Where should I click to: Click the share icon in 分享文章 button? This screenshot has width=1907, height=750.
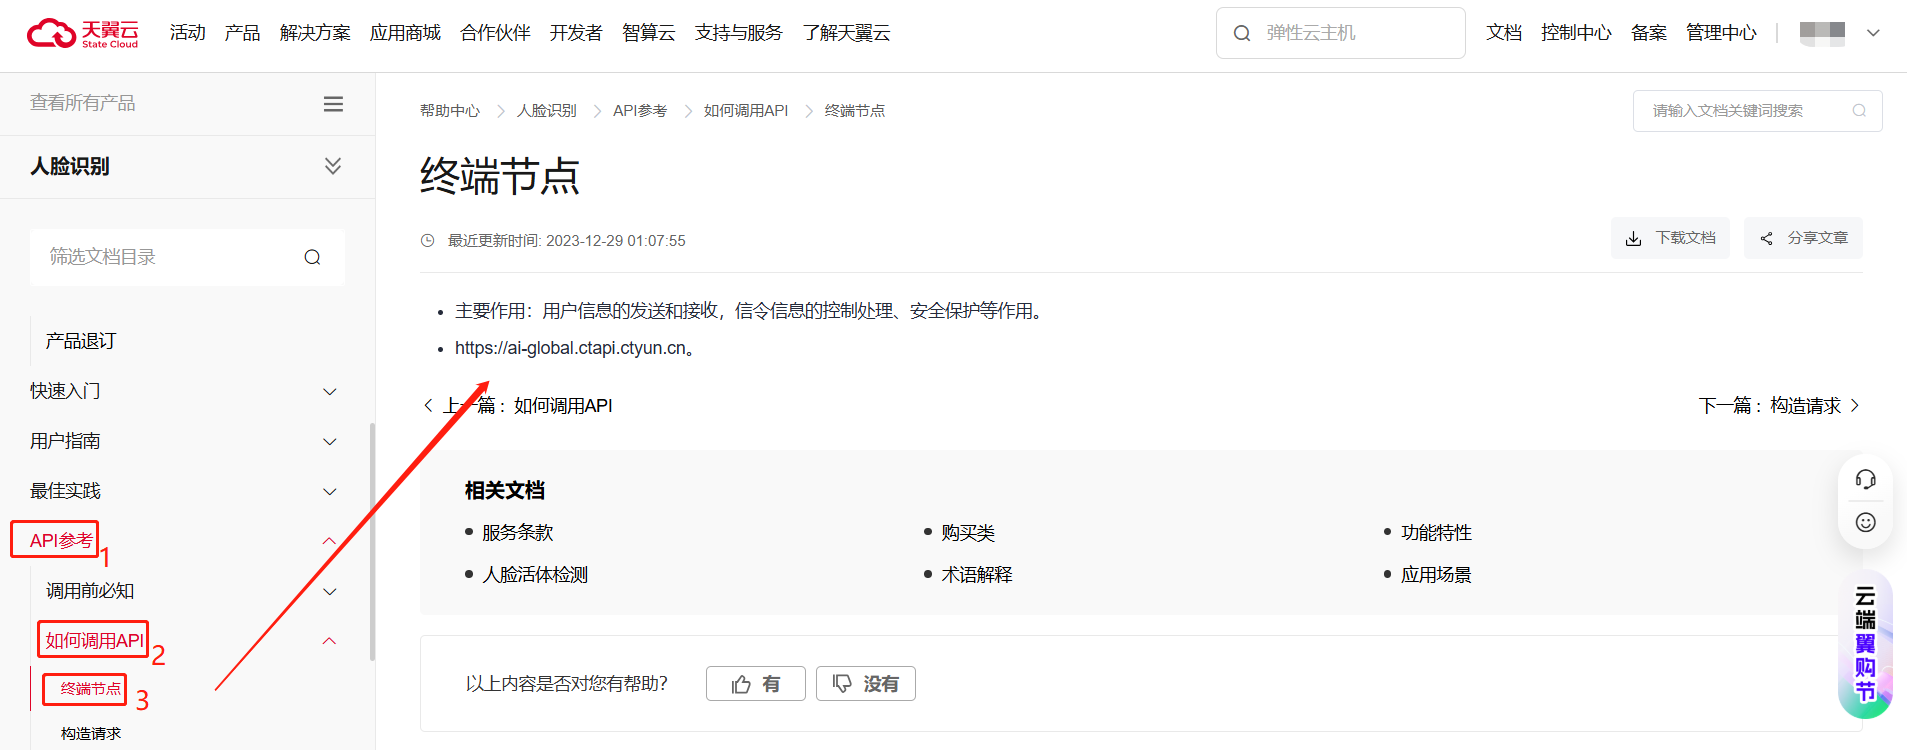(x=1766, y=238)
